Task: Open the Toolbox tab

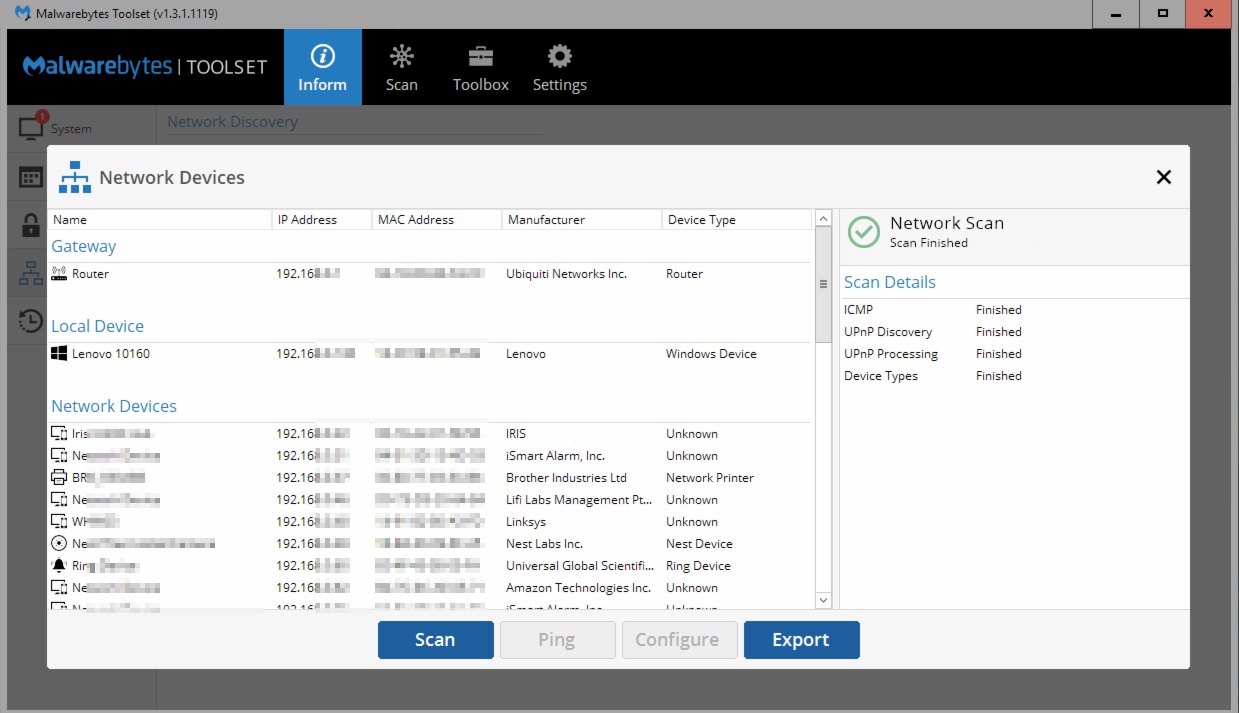Action: (x=480, y=66)
